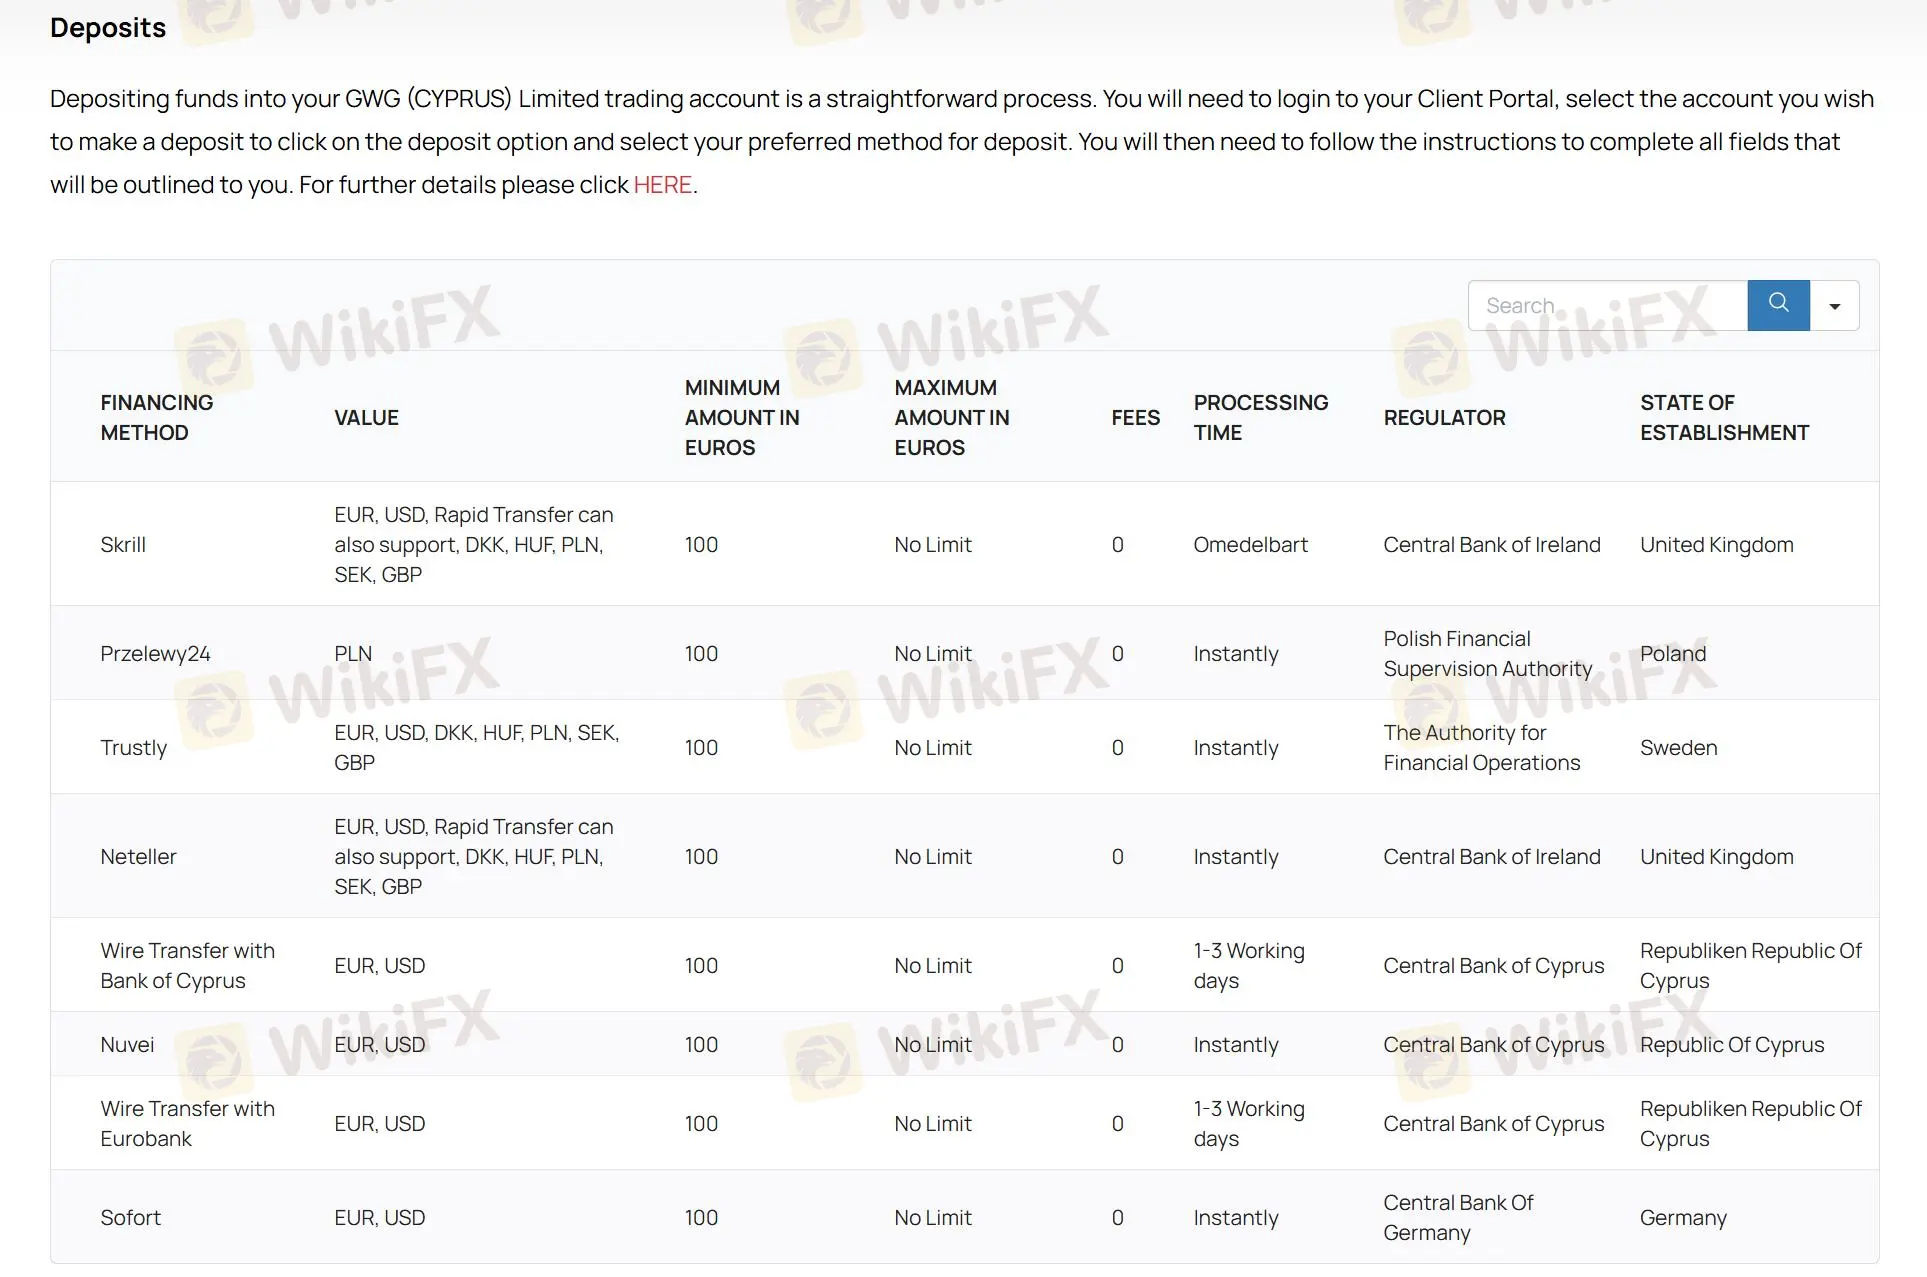Sort the table by MAXIMUM AMOUNT IN EUROS
1927x1277 pixels.
pyautogui.click(x=951, y=417)
